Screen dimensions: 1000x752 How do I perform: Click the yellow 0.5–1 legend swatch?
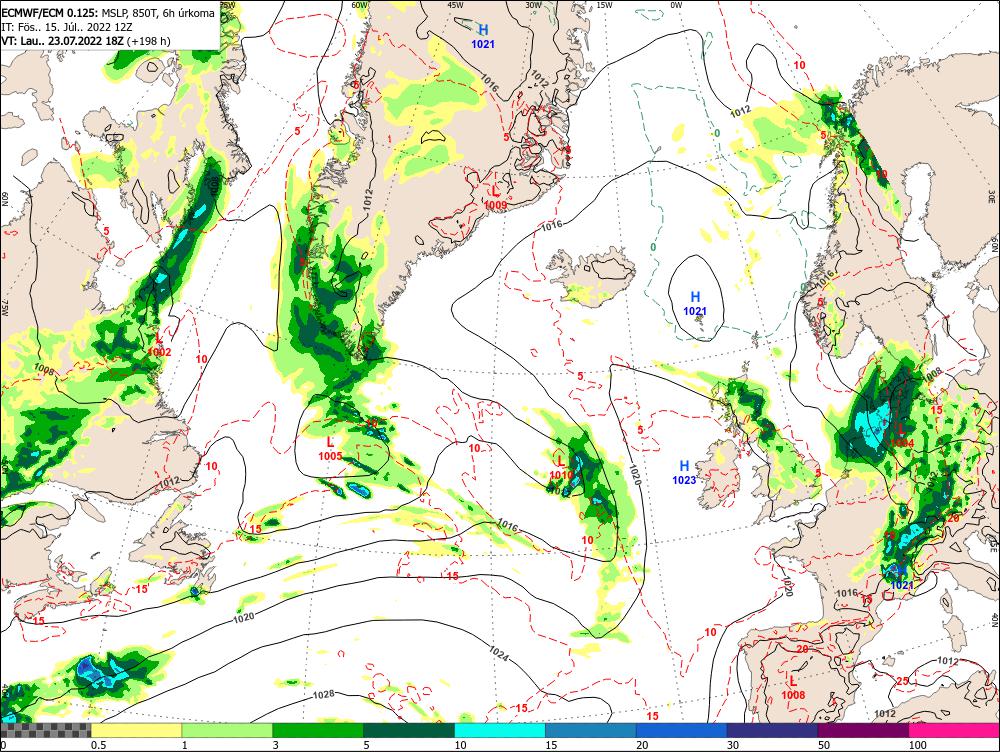point(136,730)
